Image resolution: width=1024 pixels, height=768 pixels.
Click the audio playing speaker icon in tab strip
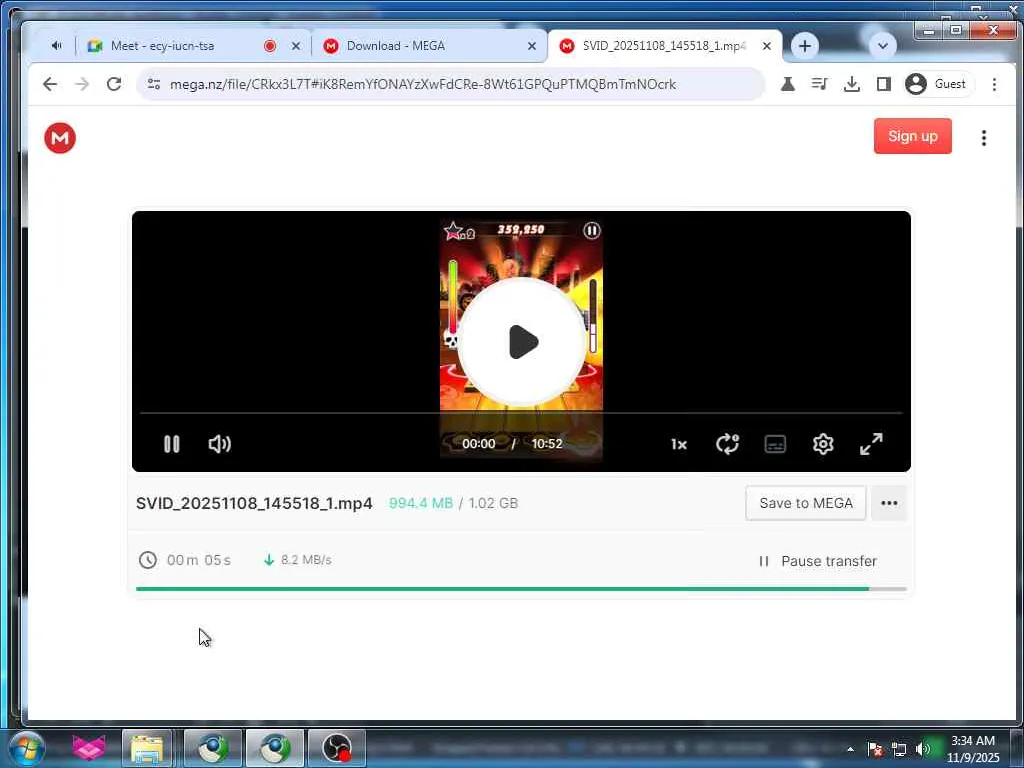click(x=57, y=46)
